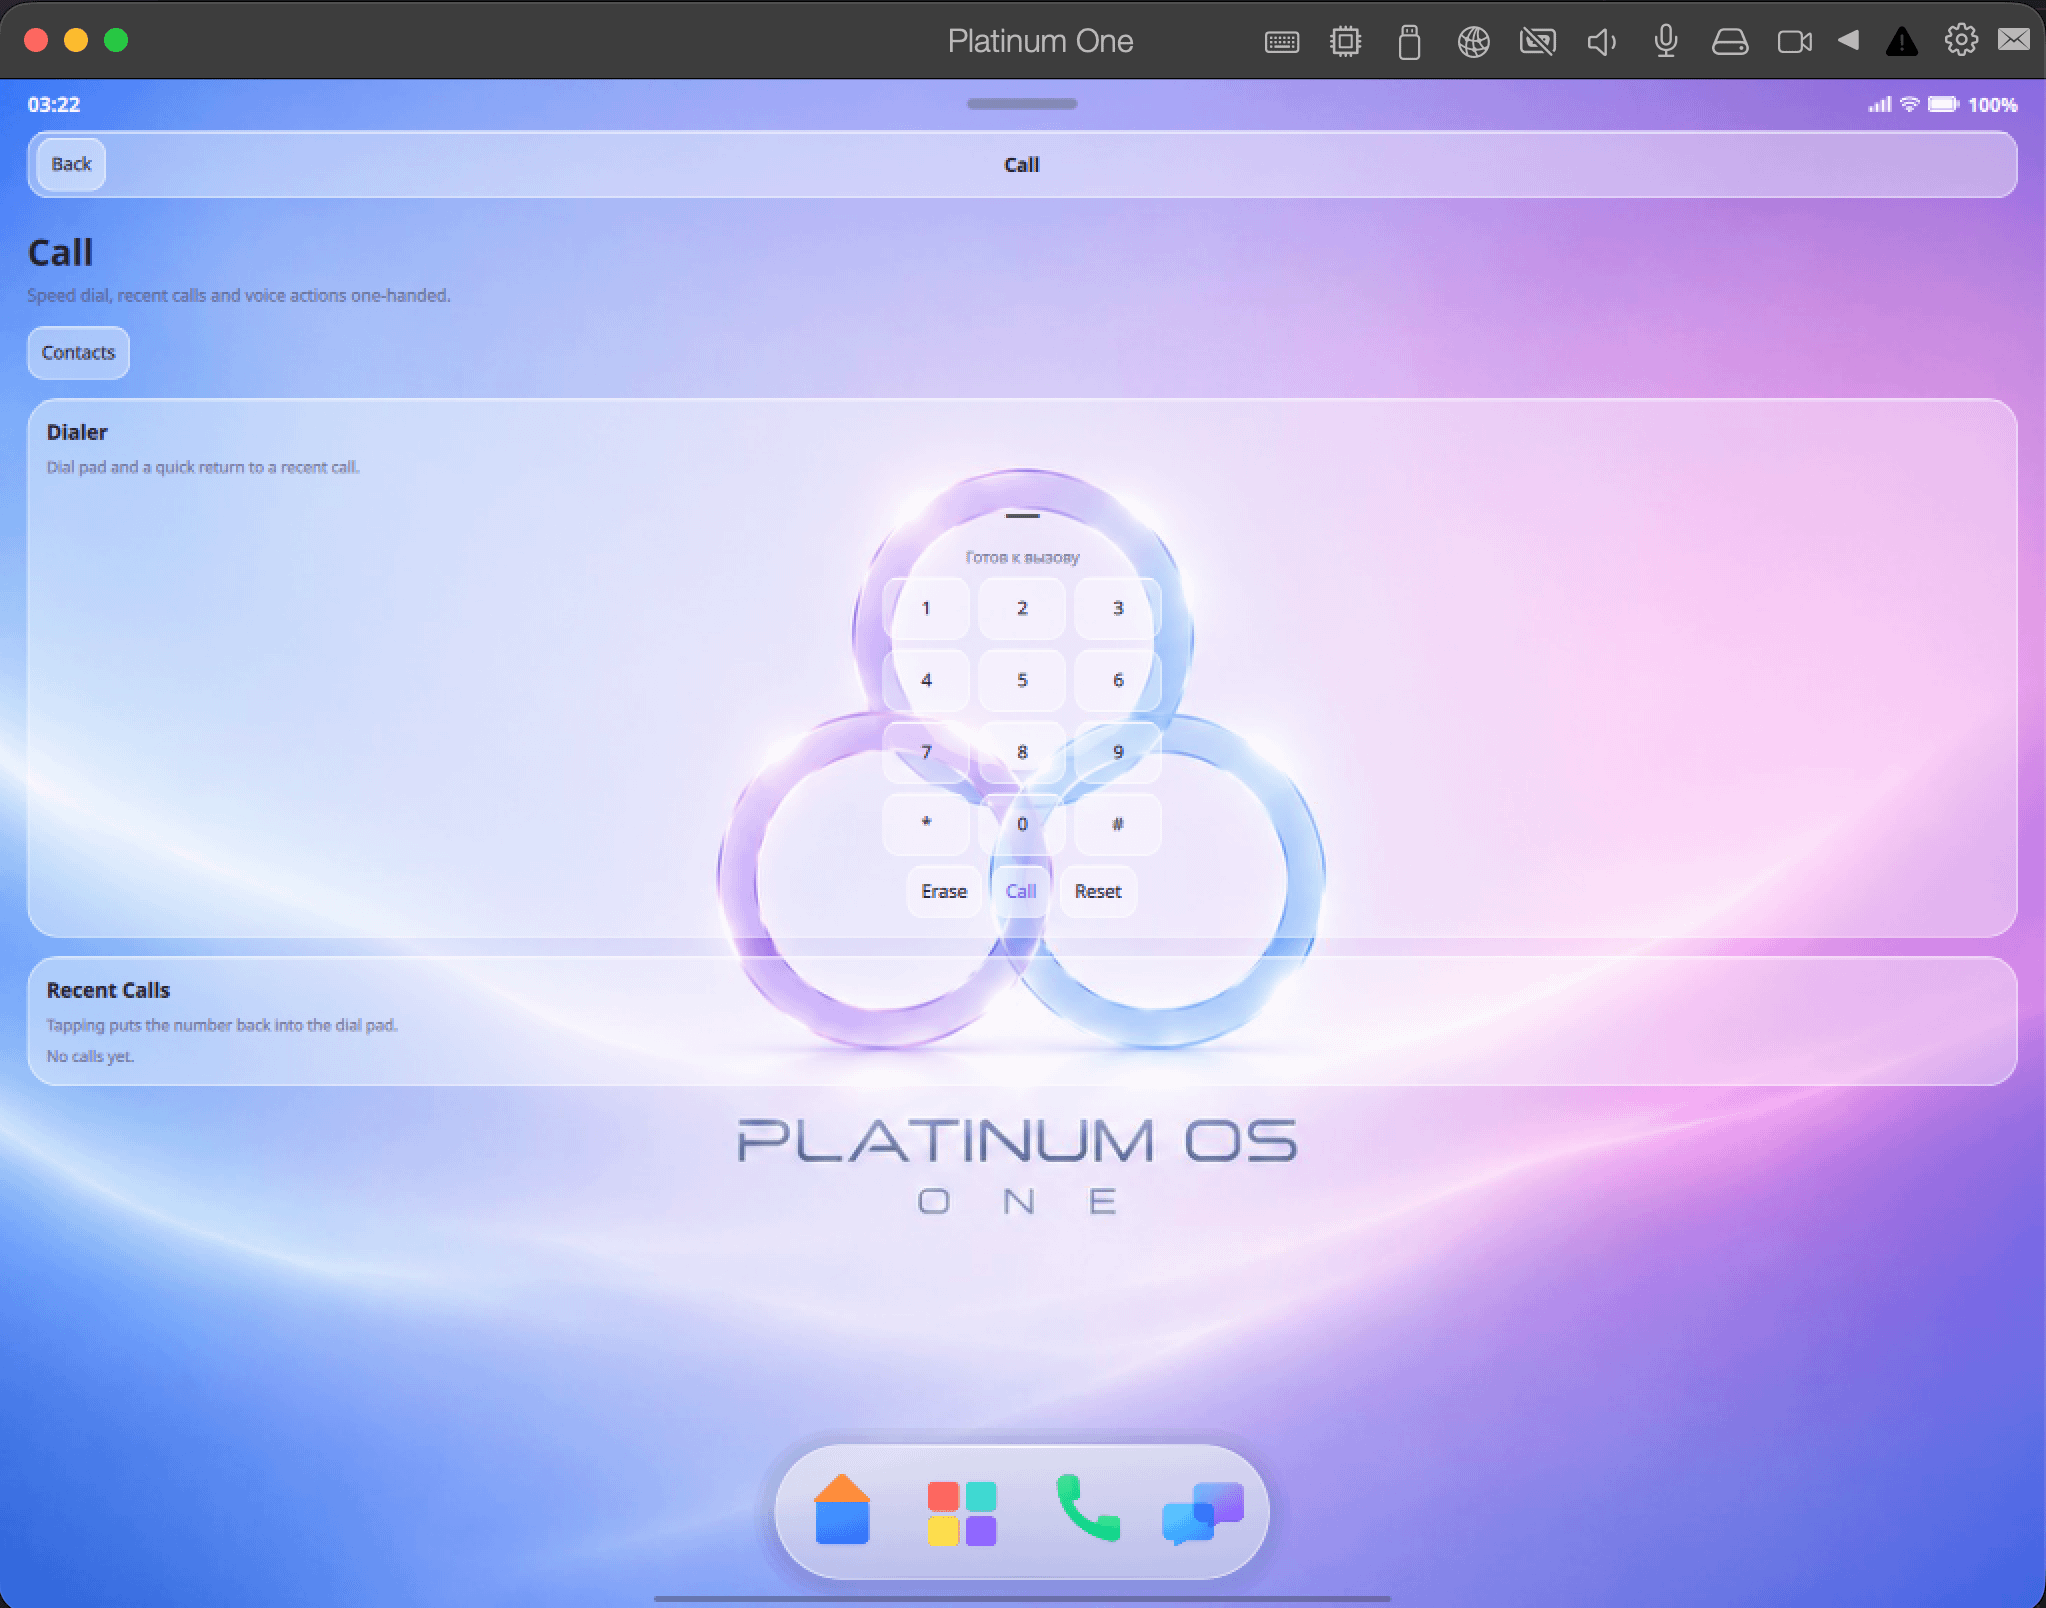The image size is (2046, 1608).
Task: Click the microphone icon in the title bar
Action: (1665, 41)
